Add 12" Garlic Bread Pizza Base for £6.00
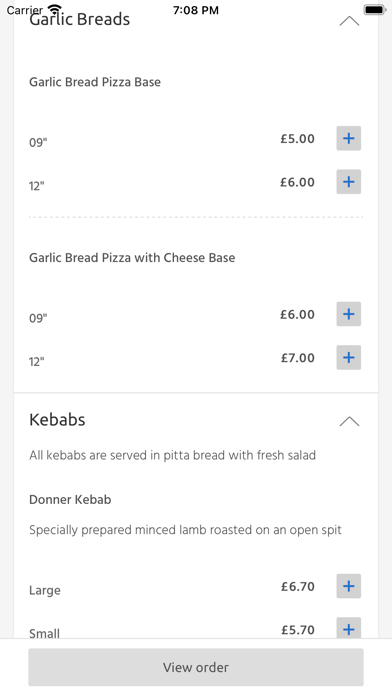 348,182
